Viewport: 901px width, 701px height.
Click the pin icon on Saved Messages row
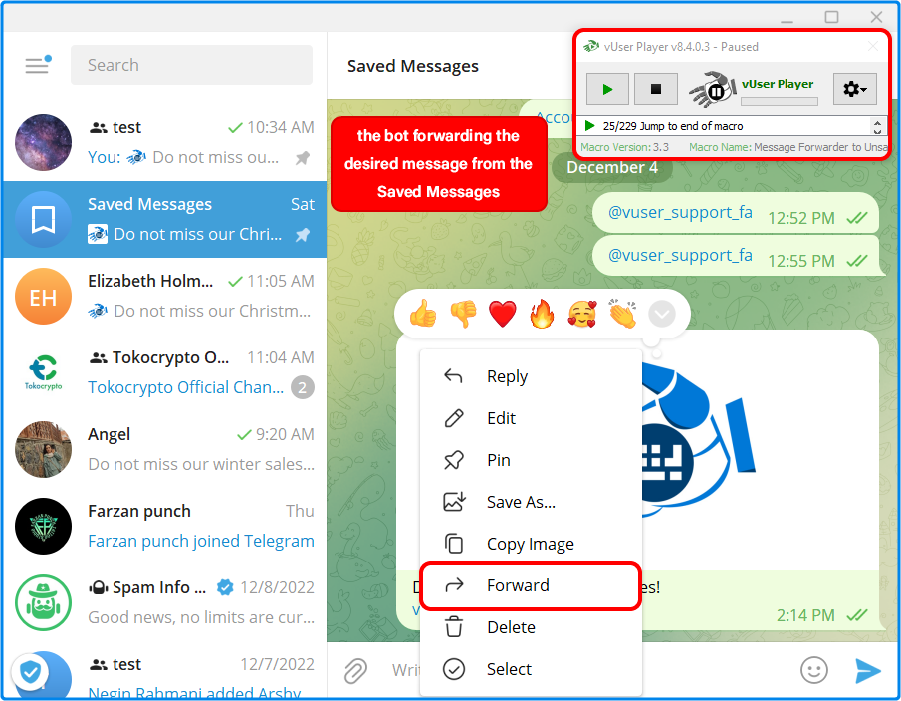[x=303, y=234]
